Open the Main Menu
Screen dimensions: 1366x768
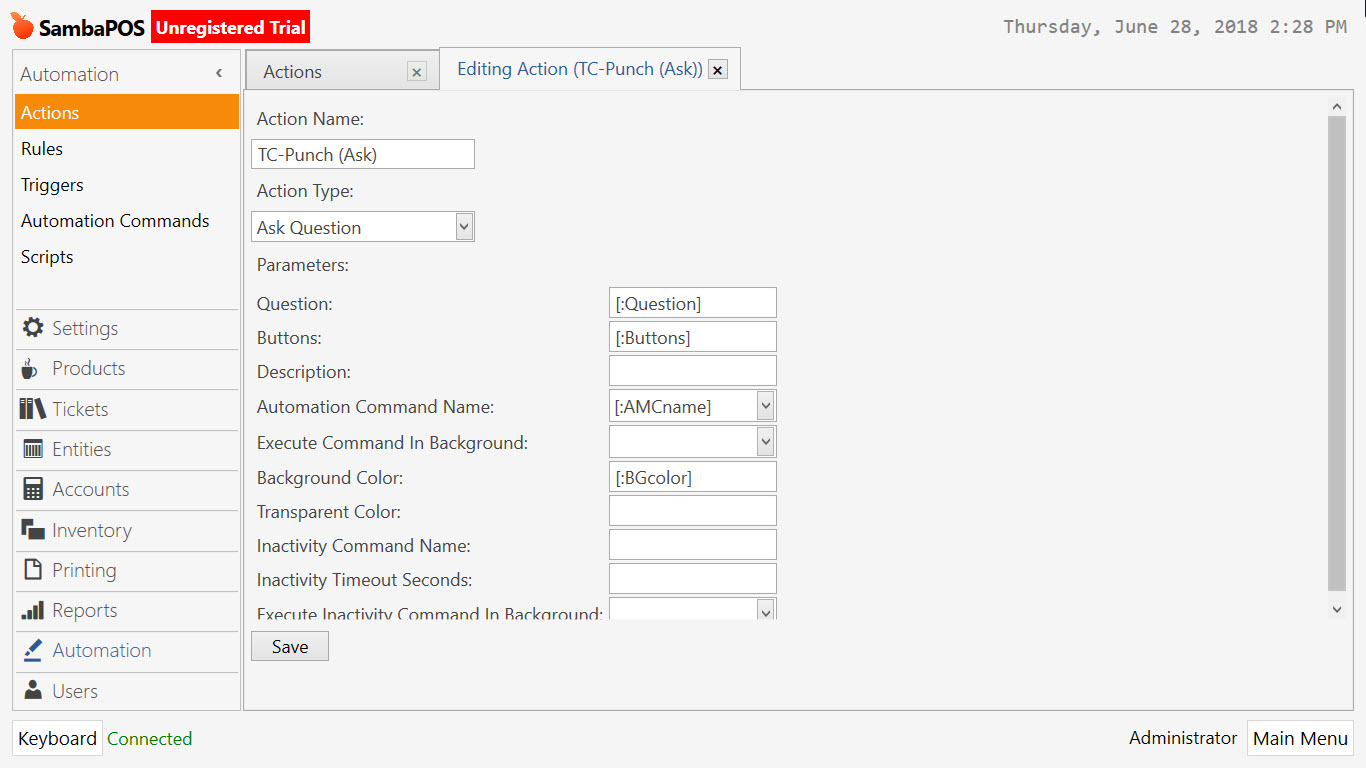[x=1300, y=738]
